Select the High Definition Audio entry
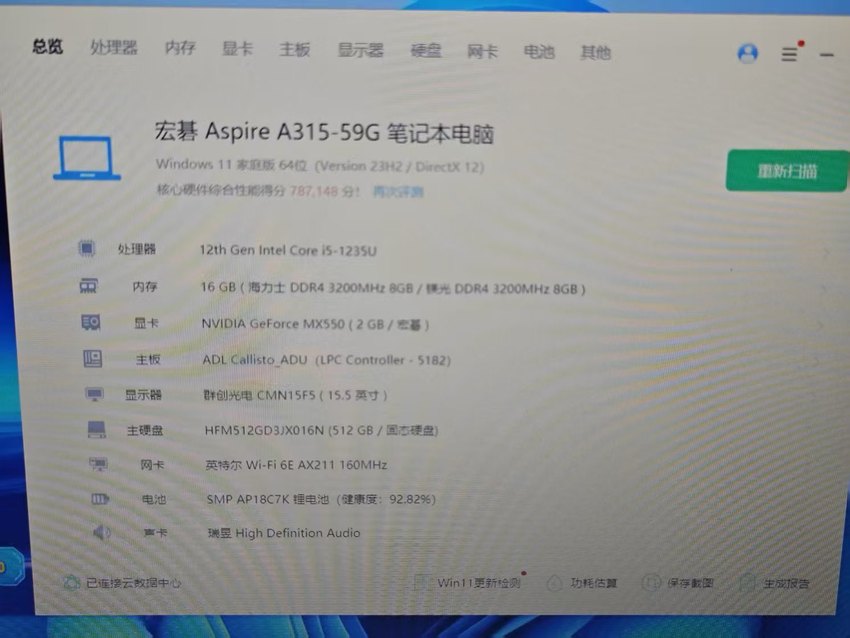This screenshot has width=850, height=638. coord(284,533)
